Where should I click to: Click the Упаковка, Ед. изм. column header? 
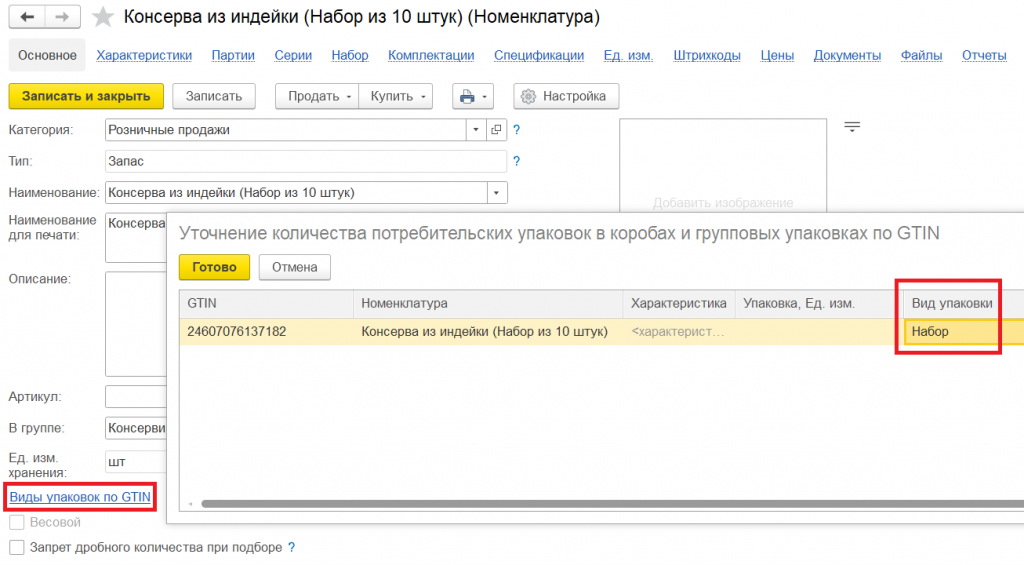click(820, 304)
